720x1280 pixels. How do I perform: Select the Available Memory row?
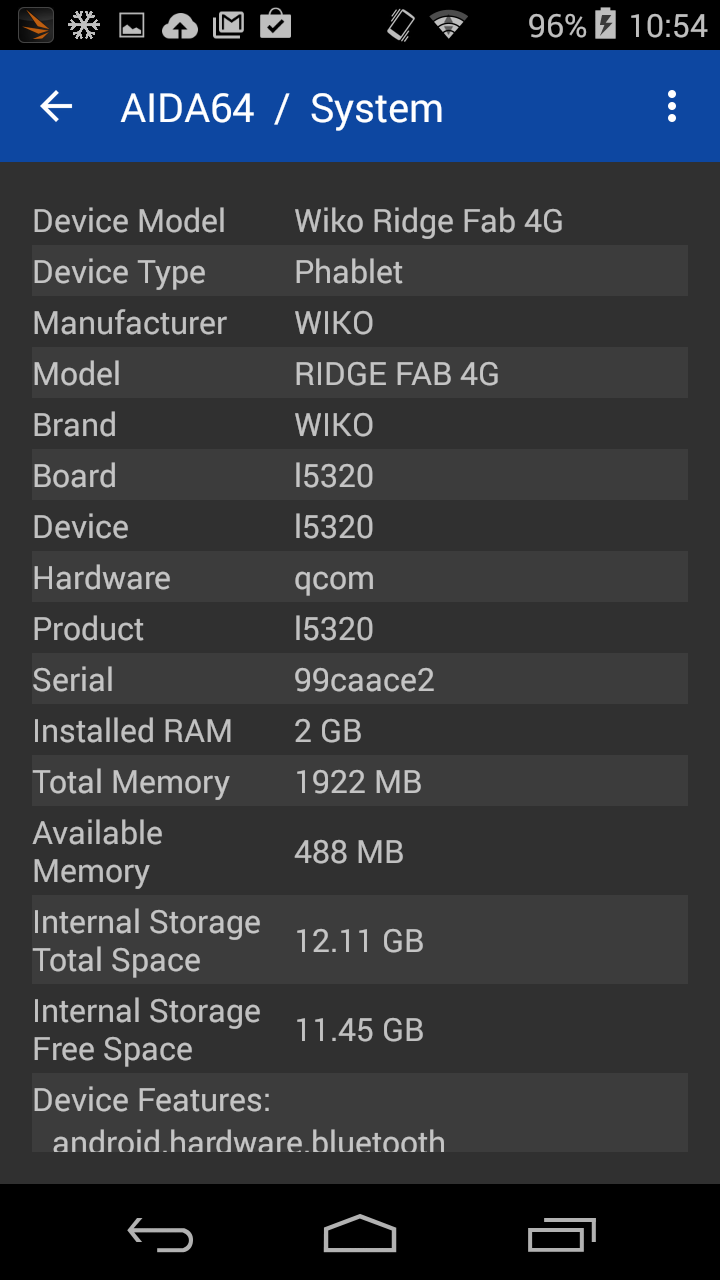tap(359, 851)
